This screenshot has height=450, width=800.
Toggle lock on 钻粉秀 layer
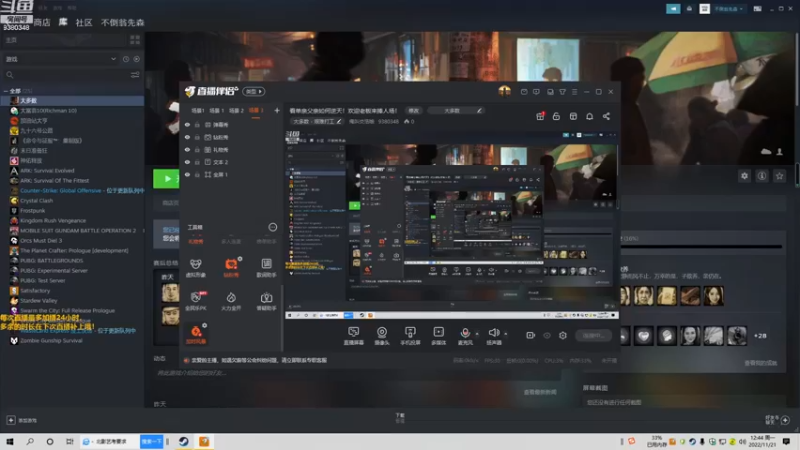tap(197, 137)
